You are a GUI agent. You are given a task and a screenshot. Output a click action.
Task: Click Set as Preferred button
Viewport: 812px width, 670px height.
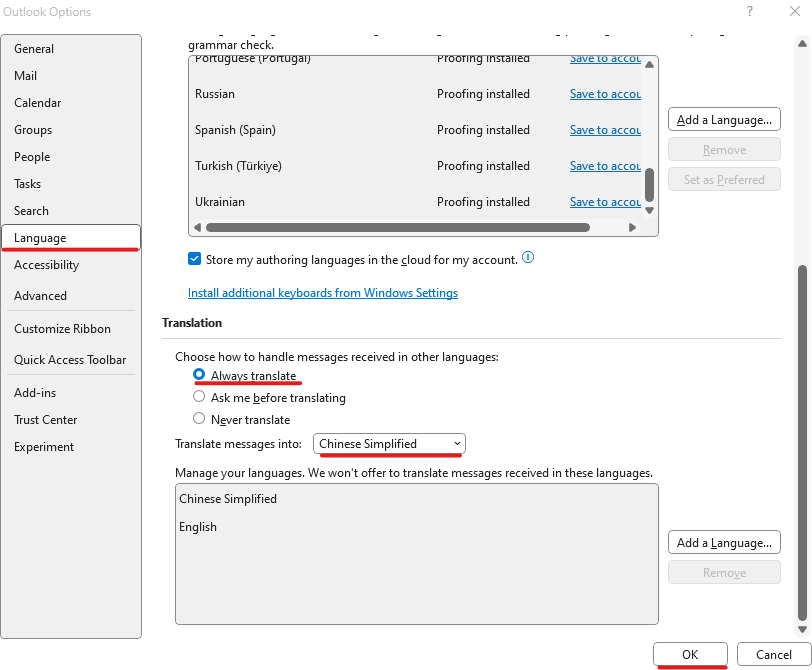pyautogui.click(x=724, y=180)
